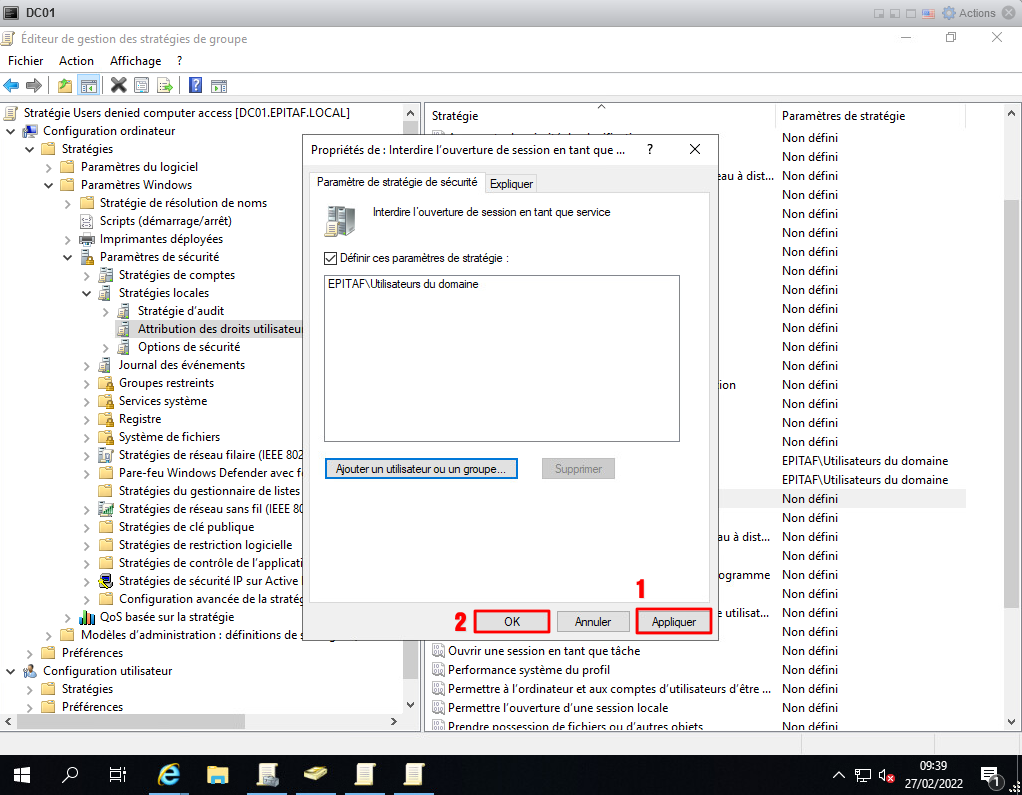Open the 'Affichage' menu
The image size is (1022, 795).
click(135, 61)
